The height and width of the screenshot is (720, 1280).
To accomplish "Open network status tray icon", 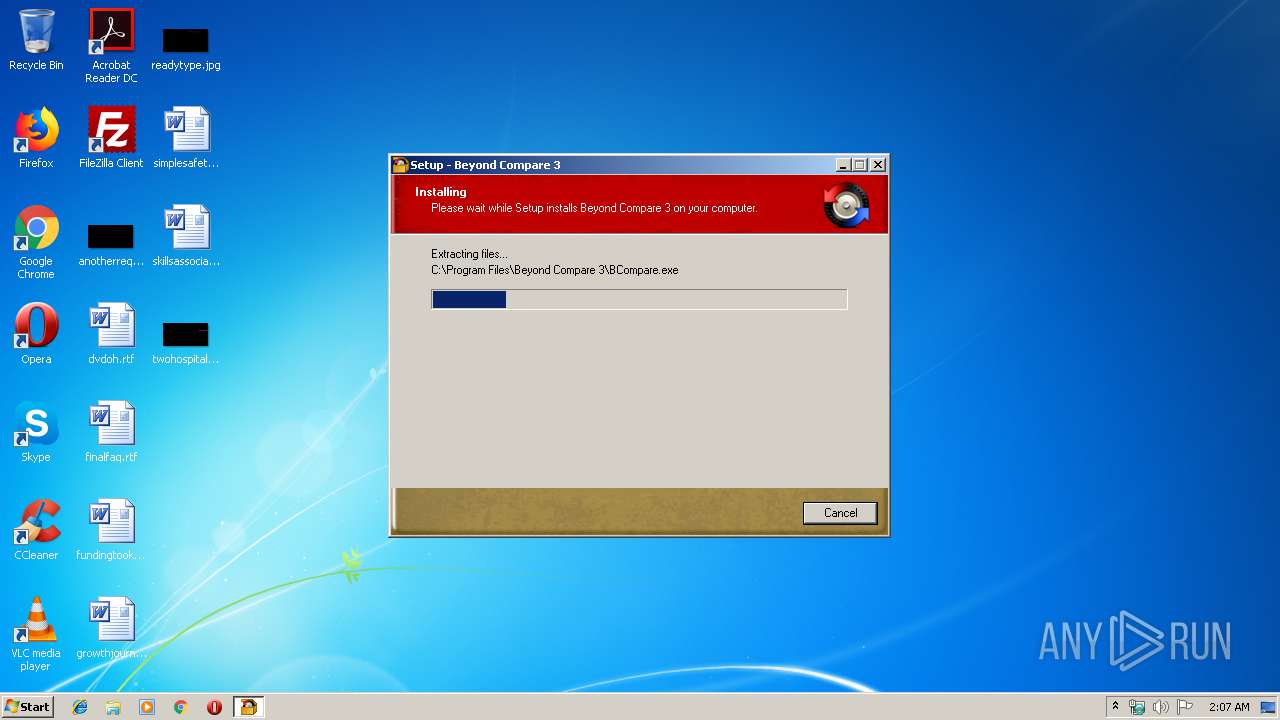I will (x=1137, y=707).
